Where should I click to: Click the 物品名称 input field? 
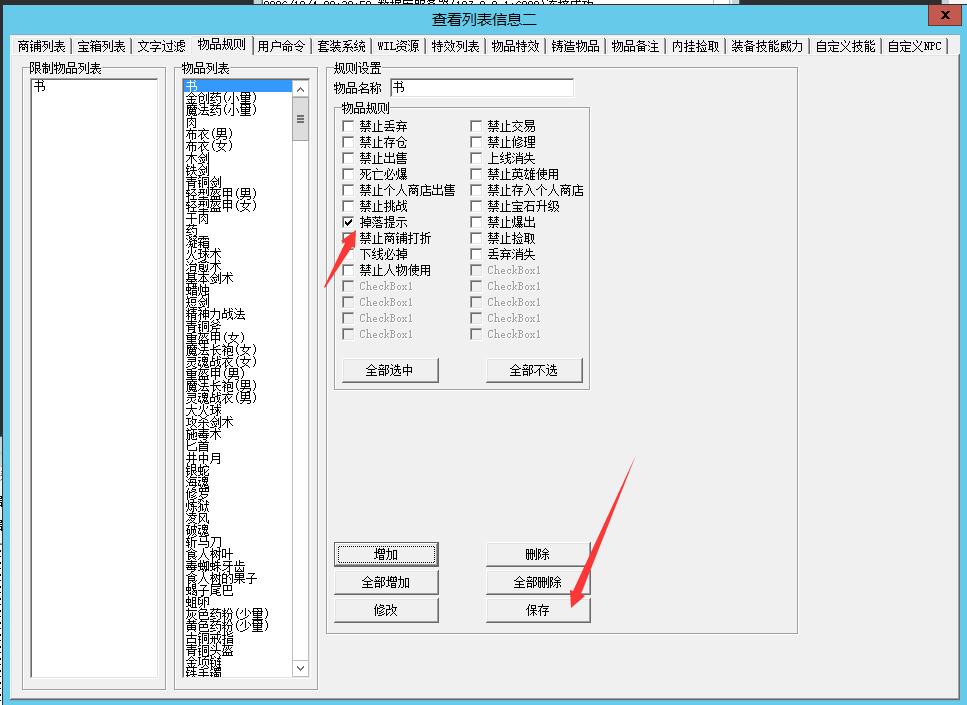coord(482,88)
